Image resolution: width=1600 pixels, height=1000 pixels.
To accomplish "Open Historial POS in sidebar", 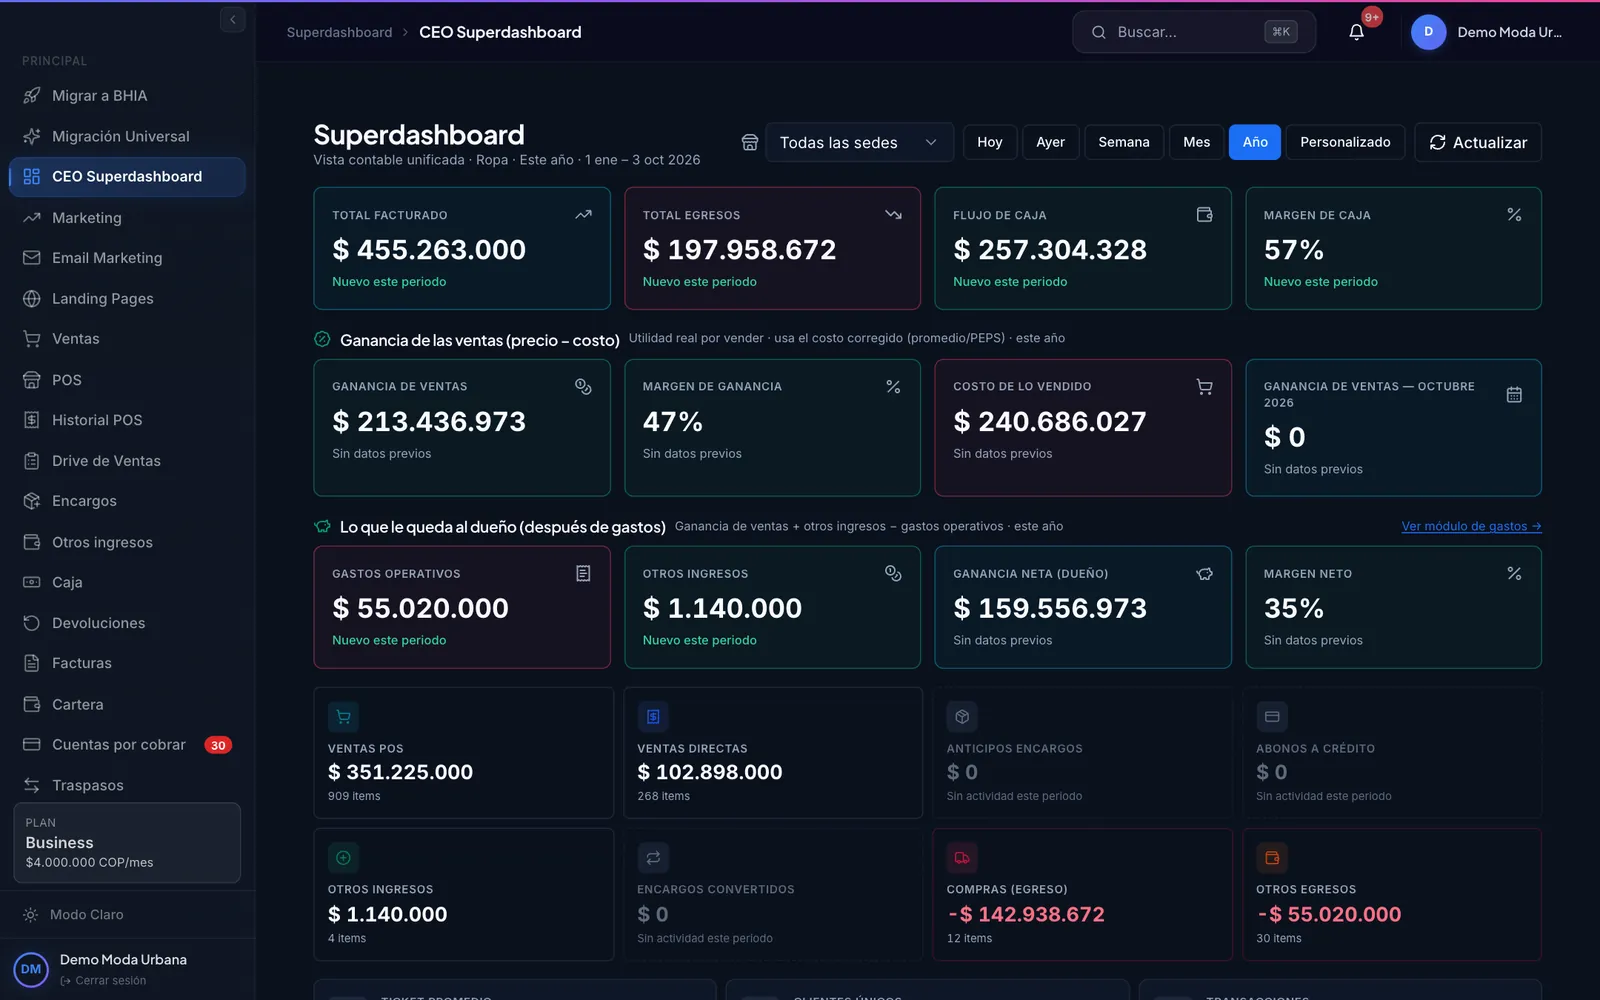I will [x=127, y=420].
